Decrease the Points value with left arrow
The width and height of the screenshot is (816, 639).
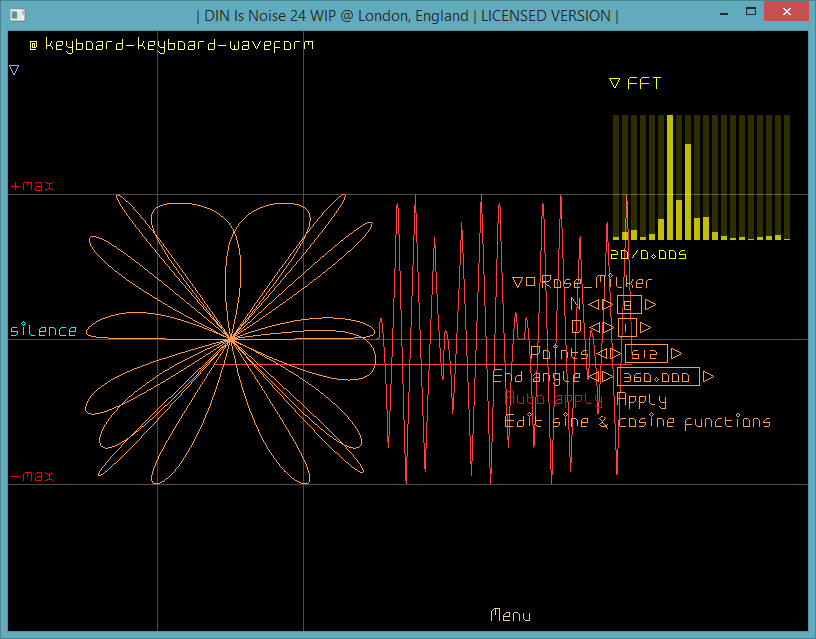pos(601,354)
